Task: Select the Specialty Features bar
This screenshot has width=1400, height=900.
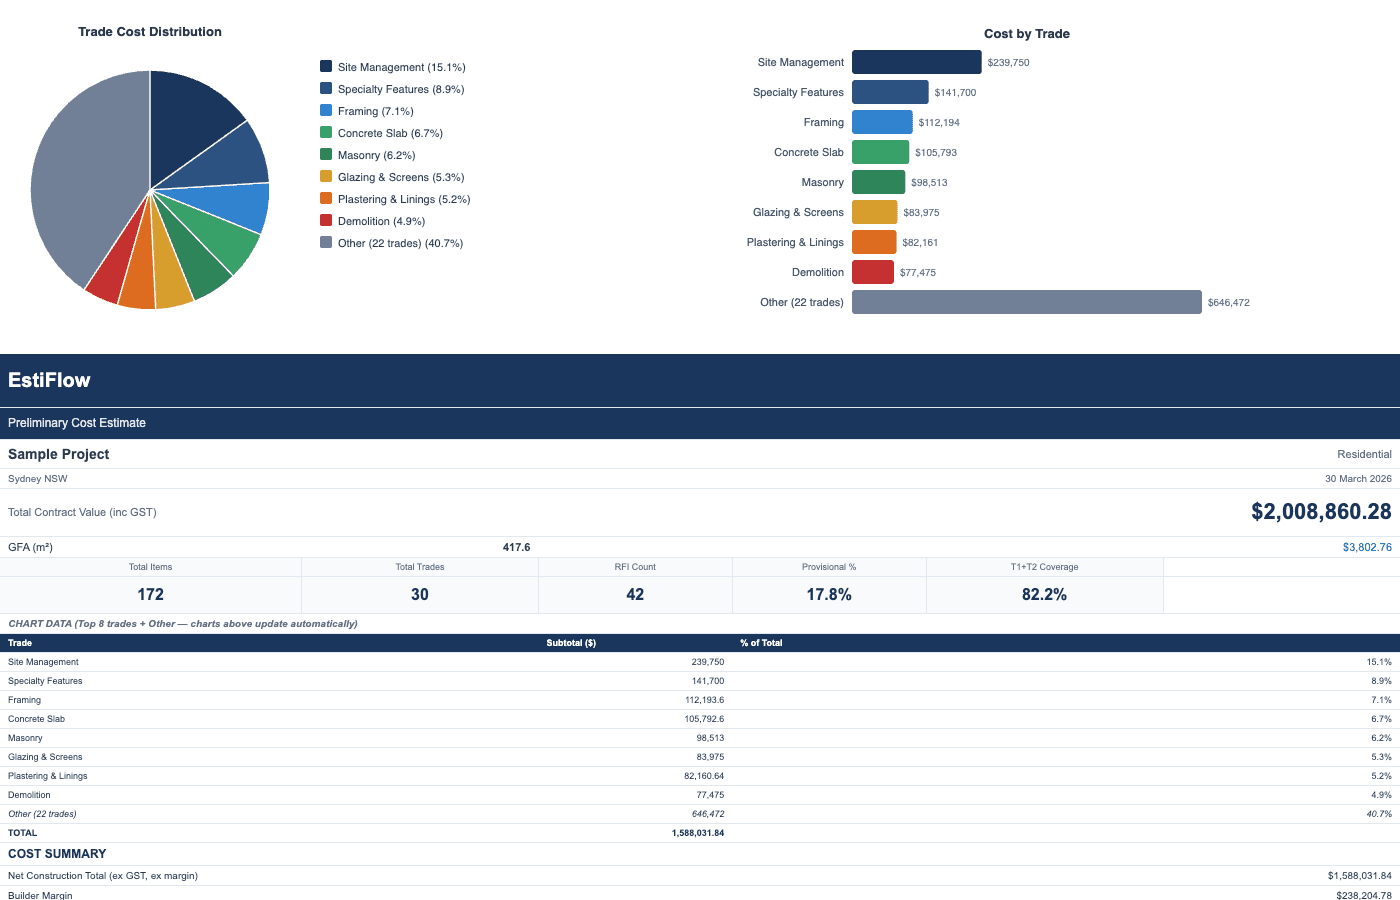Action: (890, 92)
